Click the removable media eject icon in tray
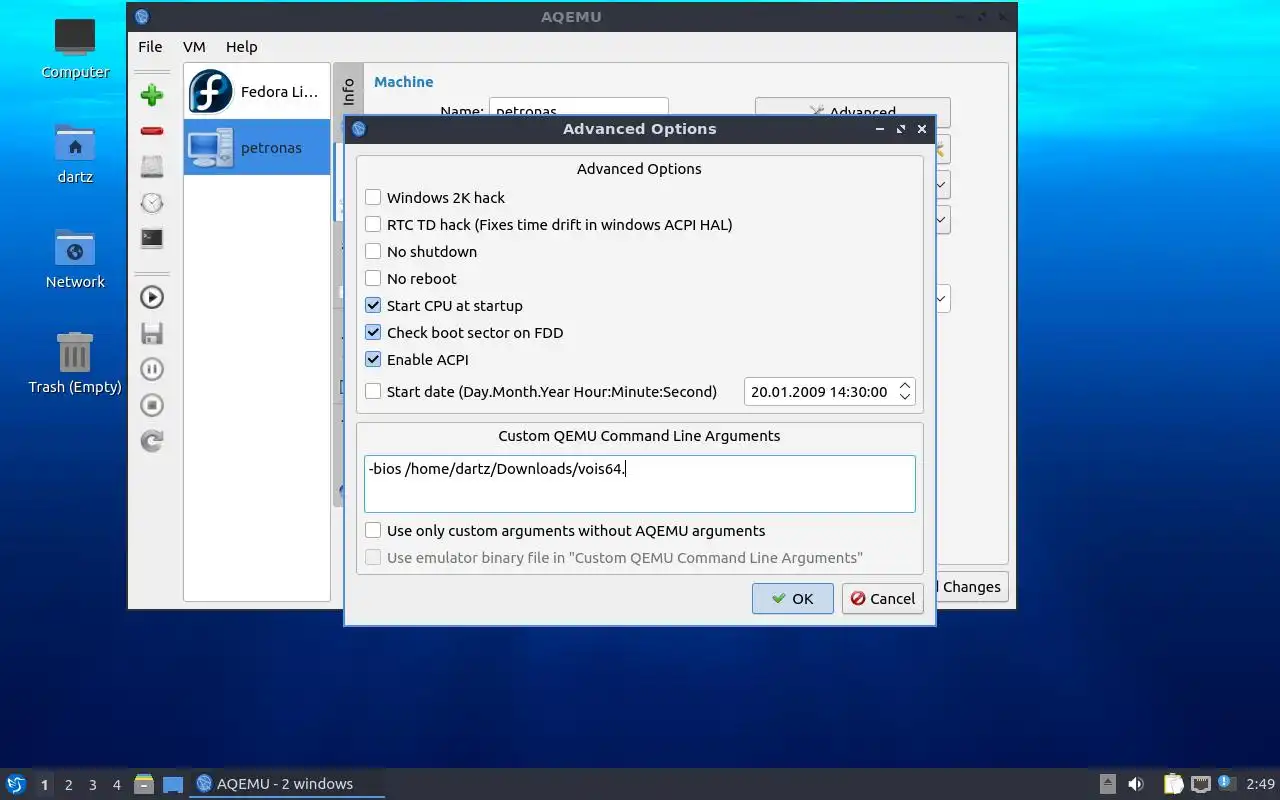The image size is (1280, 800). pos(1107,784)
